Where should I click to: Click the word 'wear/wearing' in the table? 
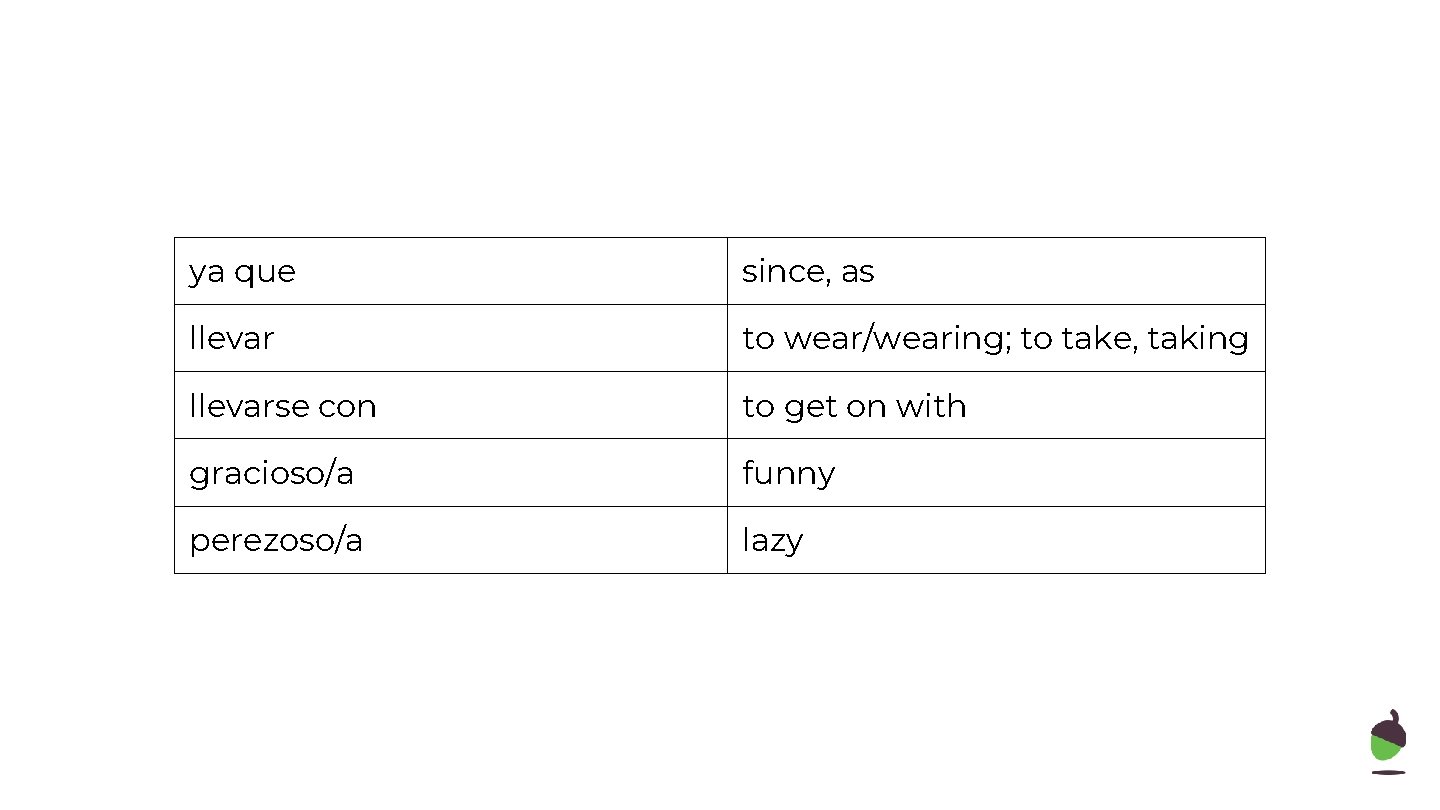click(897, 339)
